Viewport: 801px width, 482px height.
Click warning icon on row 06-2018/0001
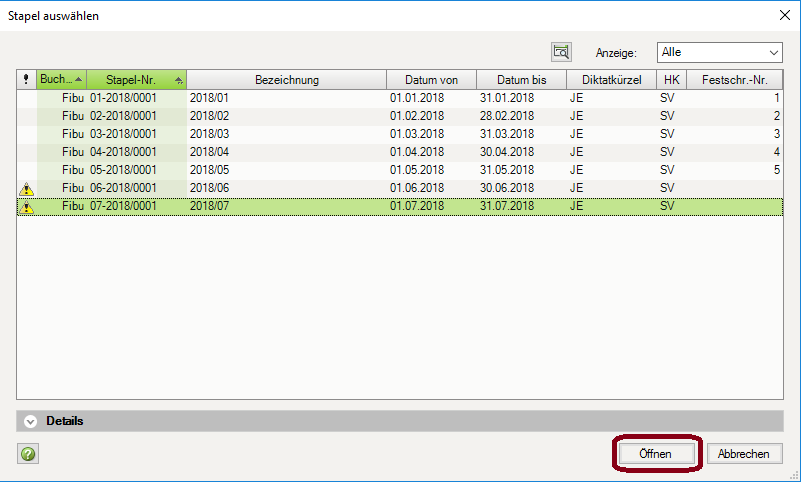tap(27, 188)
